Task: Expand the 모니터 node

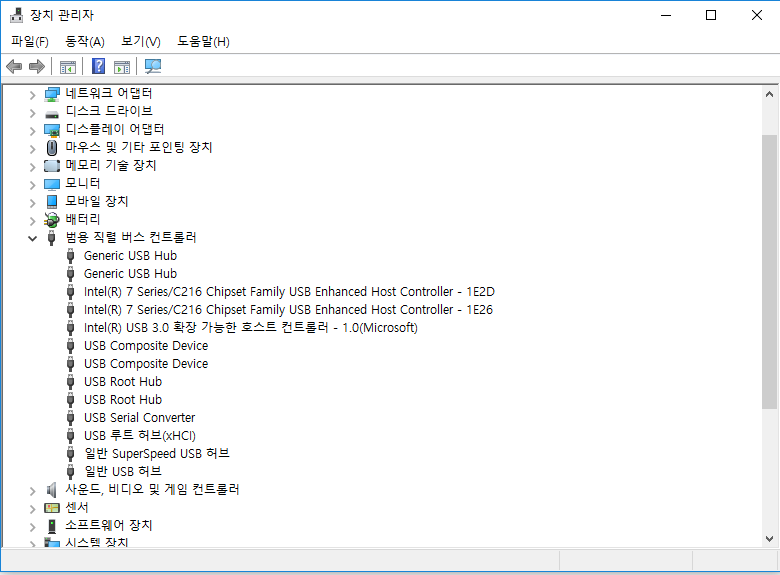Action: pos(32,185)
